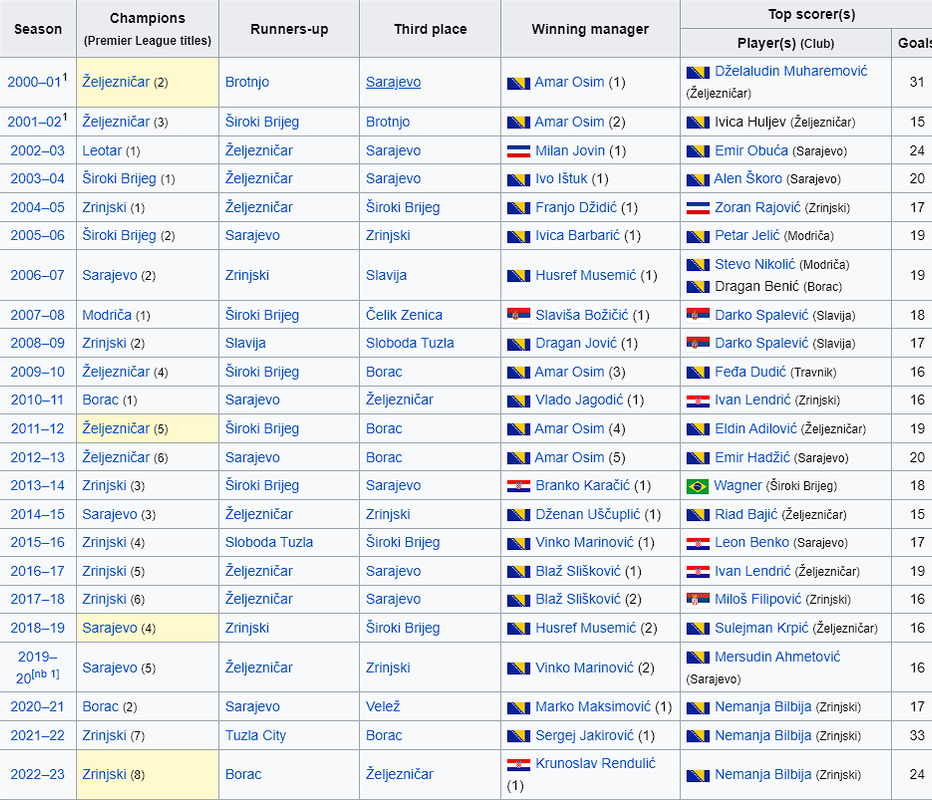
Task: Click the Croatian flag next to Krunoslav Rendulić
Action: pyautogui.click(x=518, y=764)
